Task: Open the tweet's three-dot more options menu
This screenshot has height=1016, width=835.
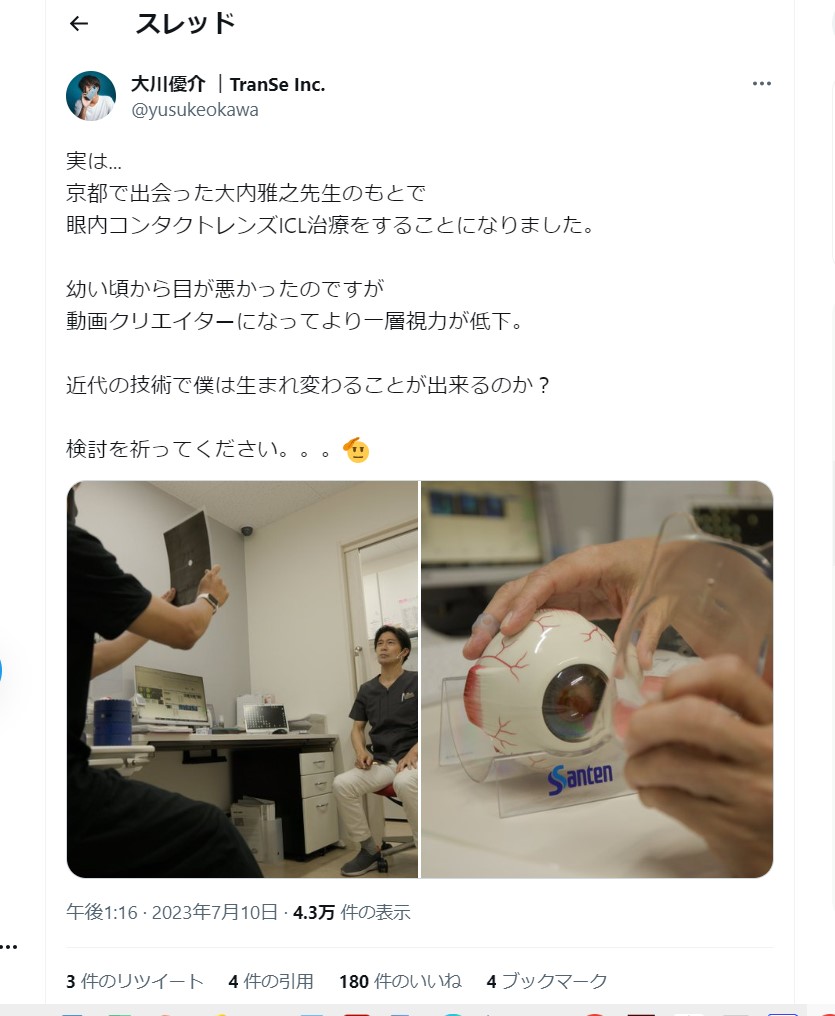Action: pos(762,84)
